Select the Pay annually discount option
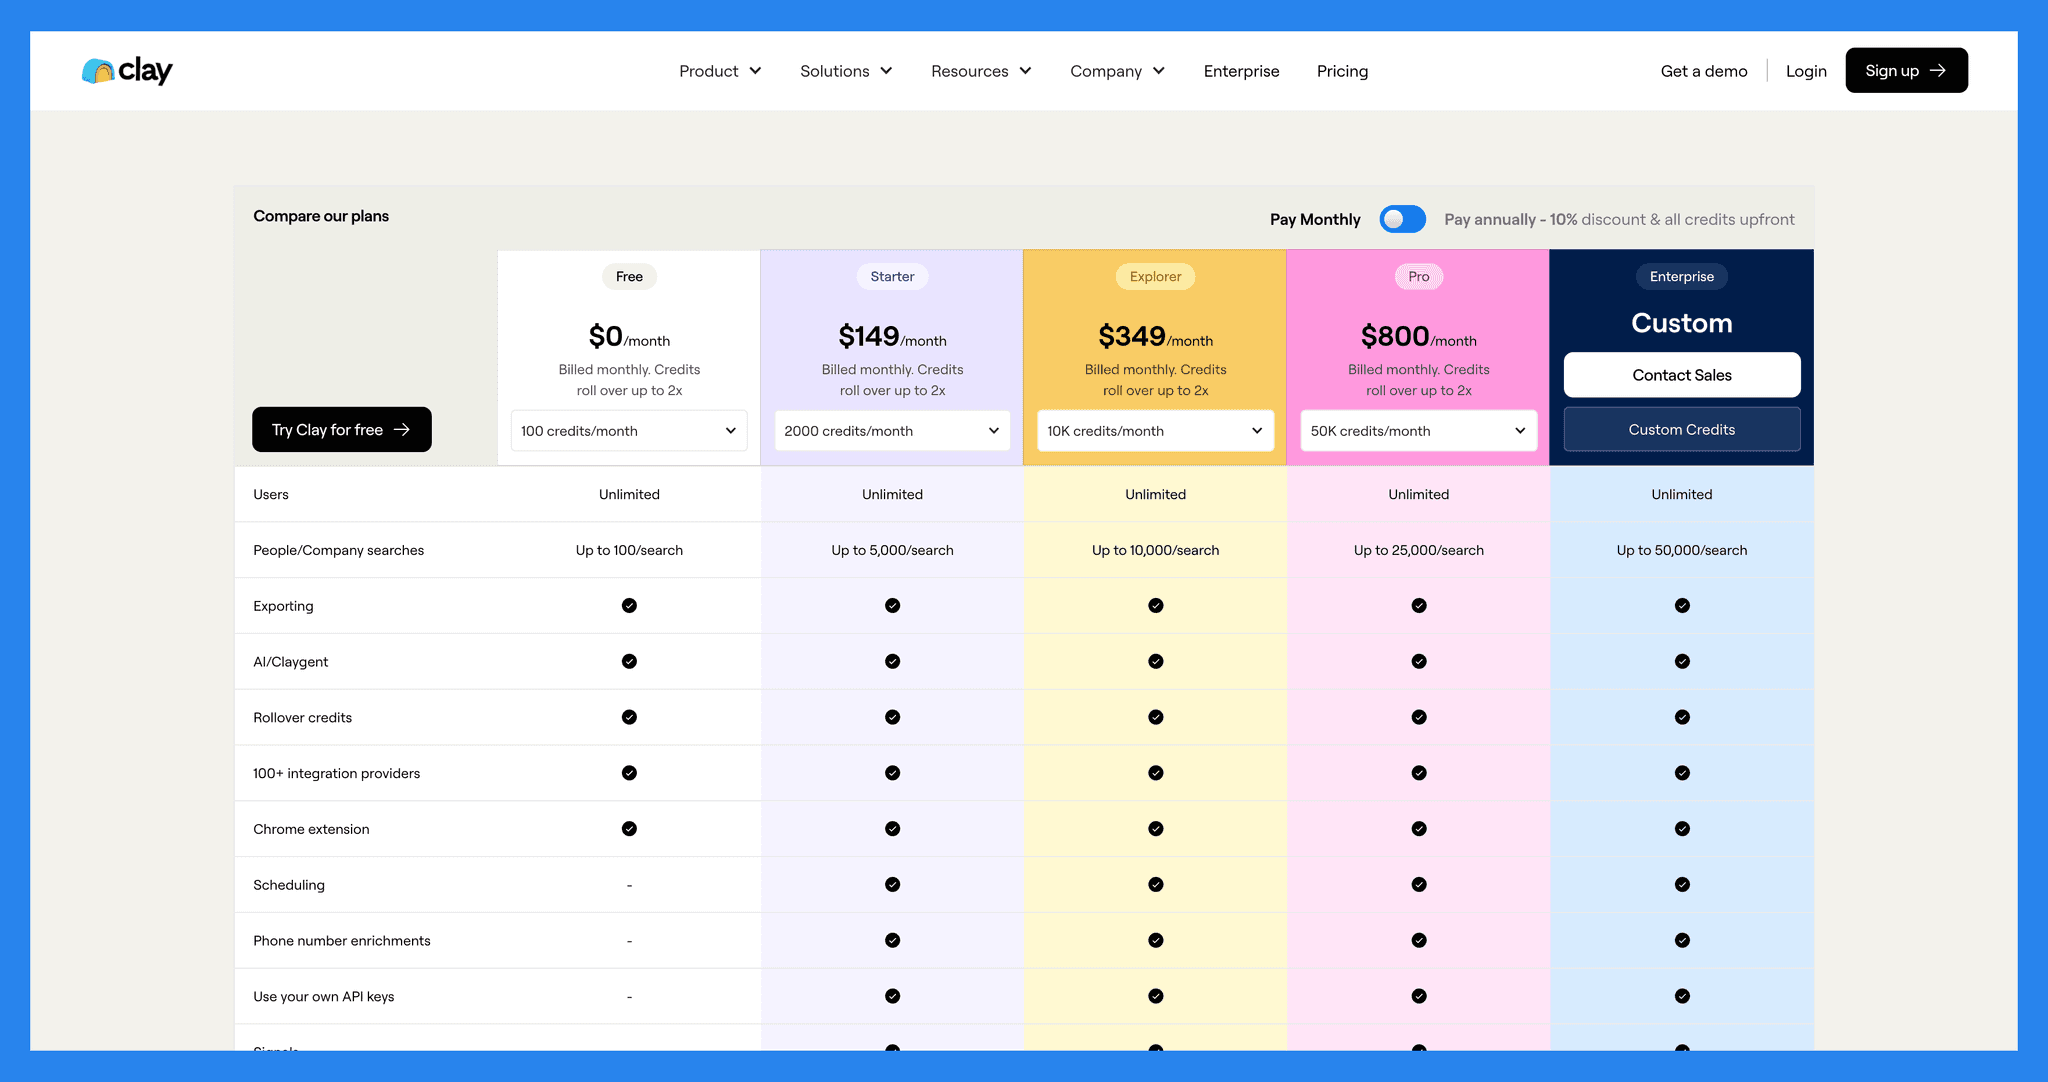This screenshot has height=1082, width=2048. point(1618,219)
